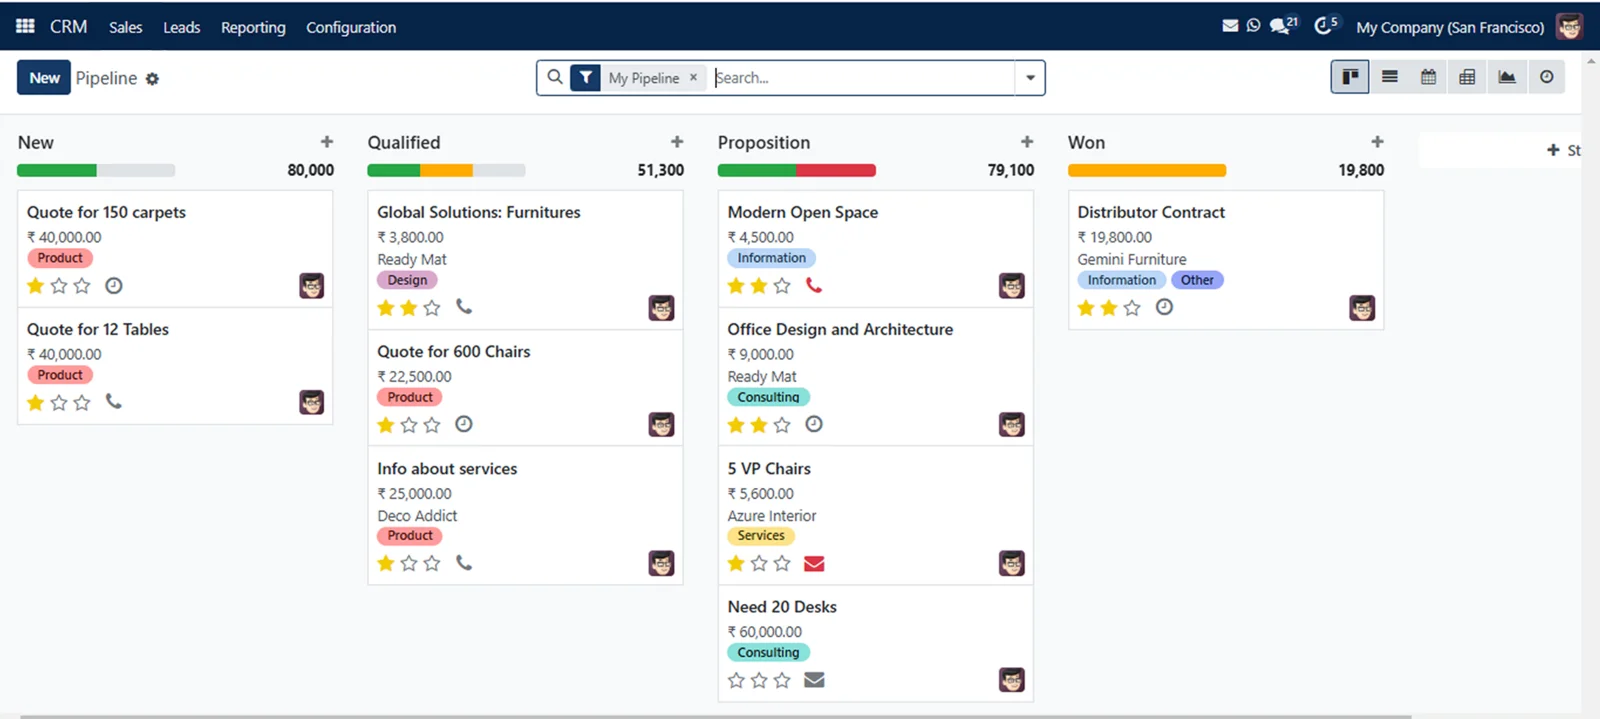Click the New column progress bar

pyautogui.click(x=96, y=170)
